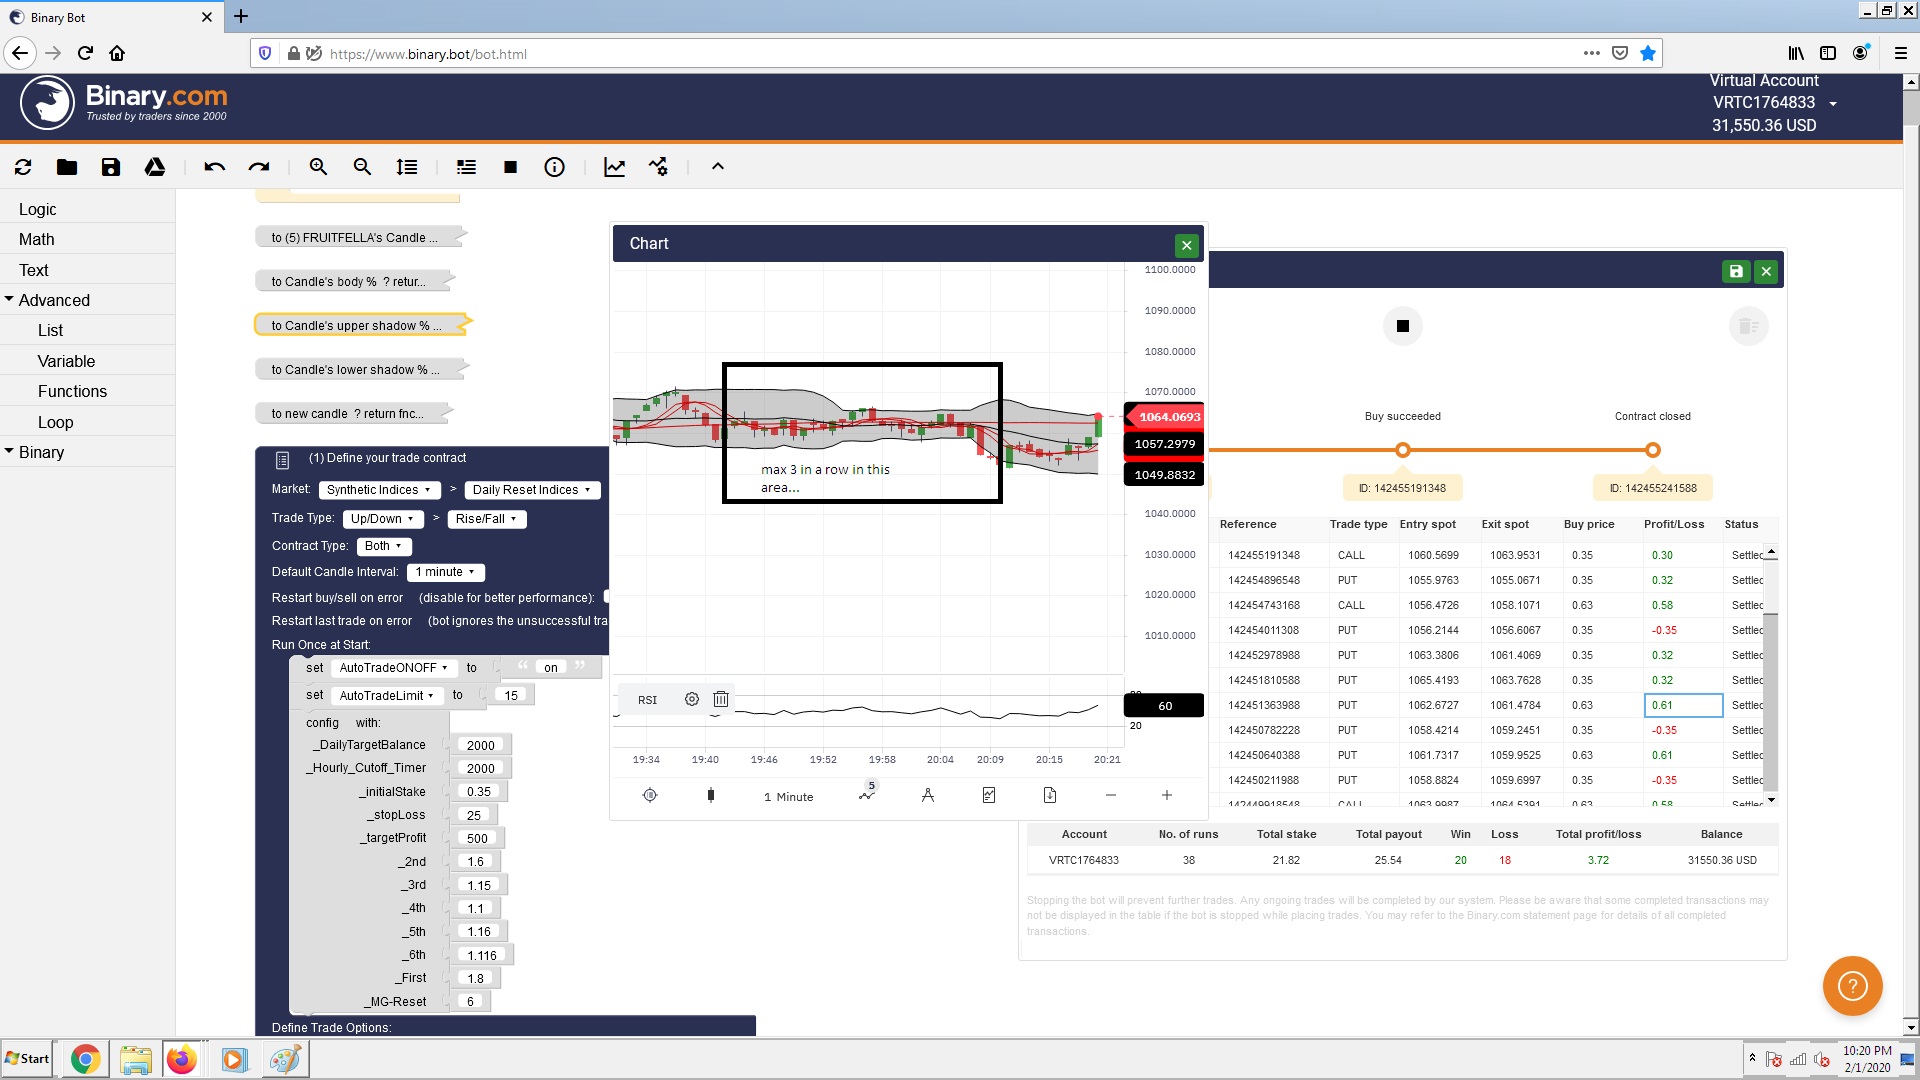This screenshot has height=1080, width=1920.
Task: Expand the Binary category in sidebar
Action: click(x=41, y=452)
